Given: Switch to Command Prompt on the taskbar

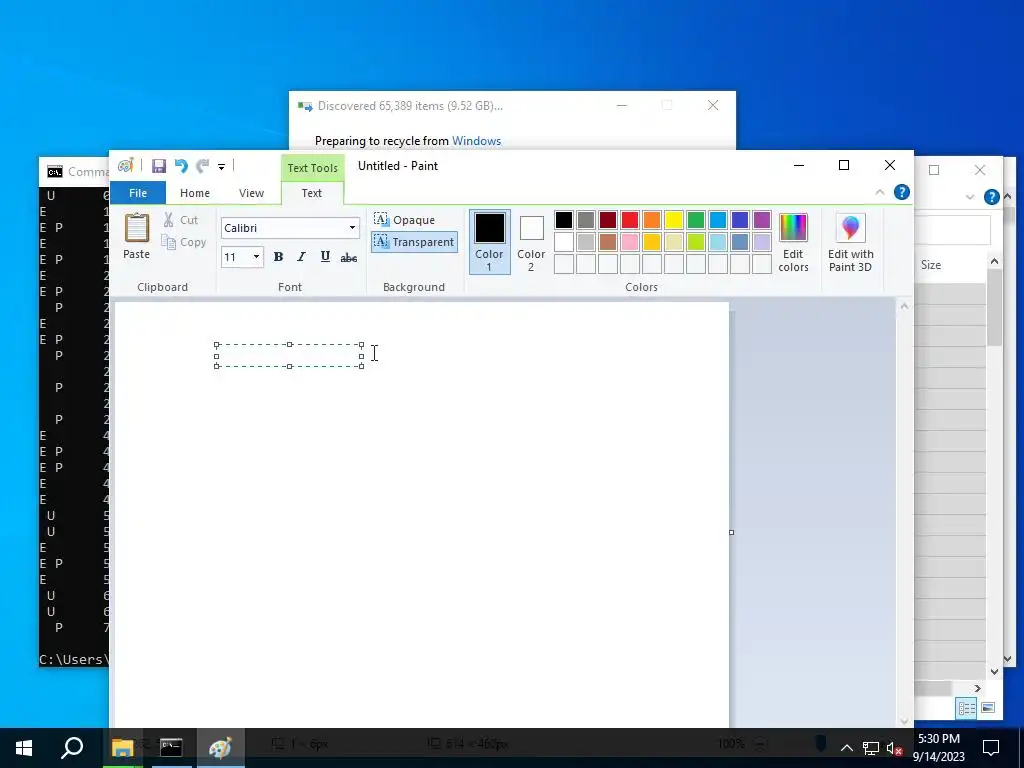Looking at the screenshot, I should [171, 748].
